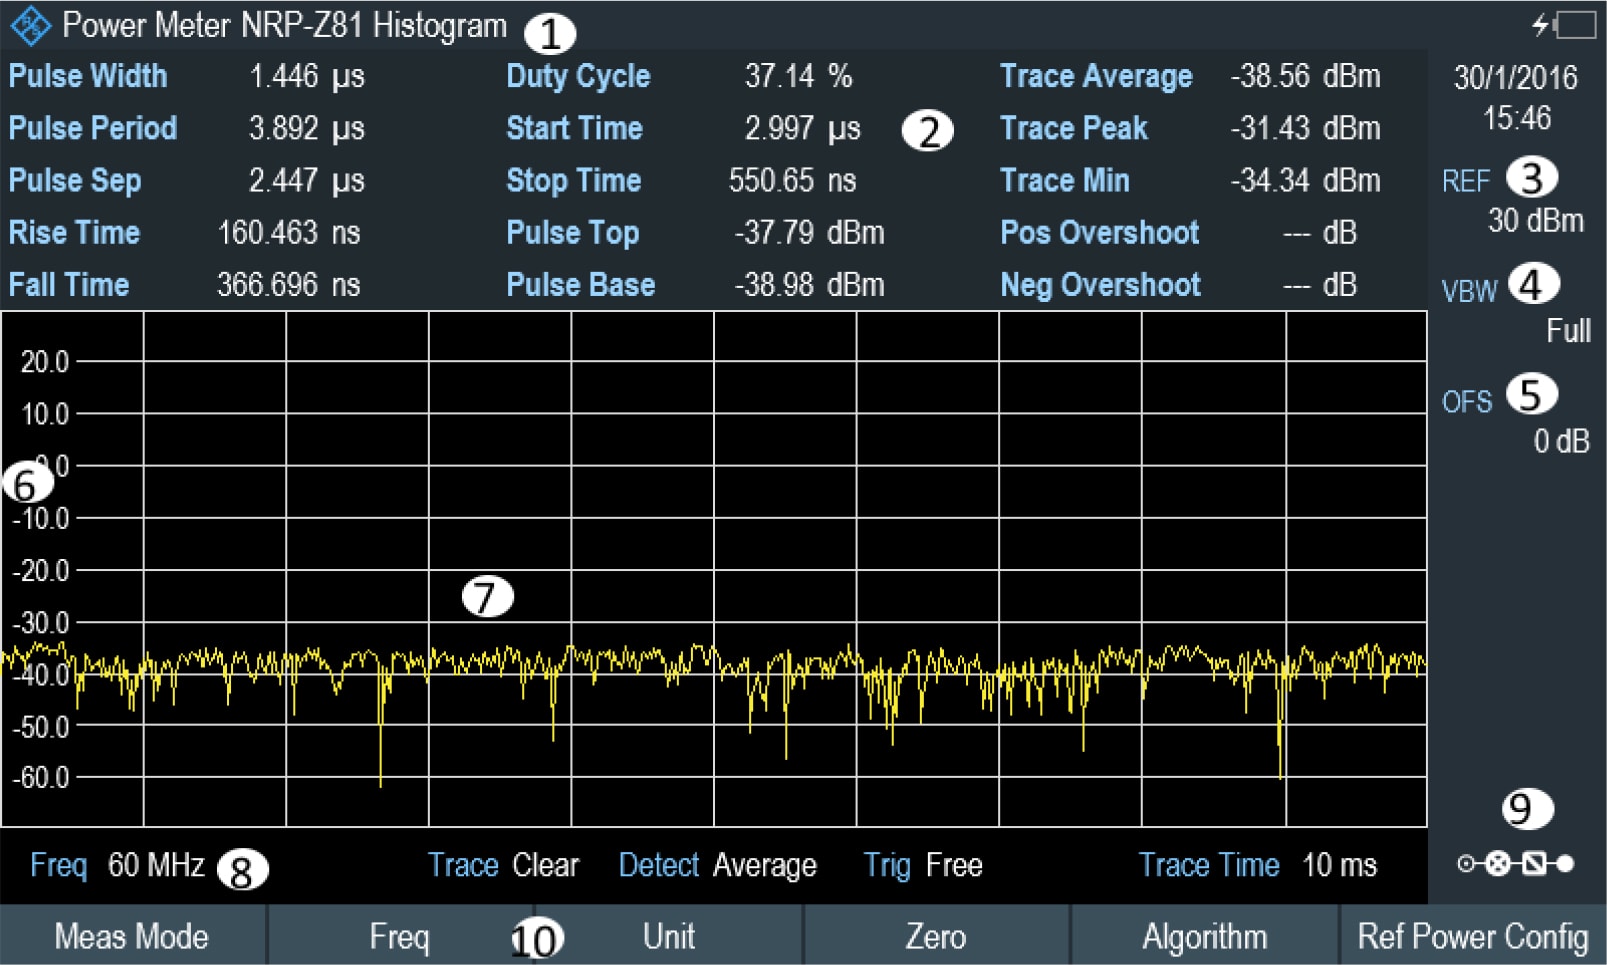Screen dimensions: 1607x965
Task: Open the VBW Full setting
Action: point(1520,310)
